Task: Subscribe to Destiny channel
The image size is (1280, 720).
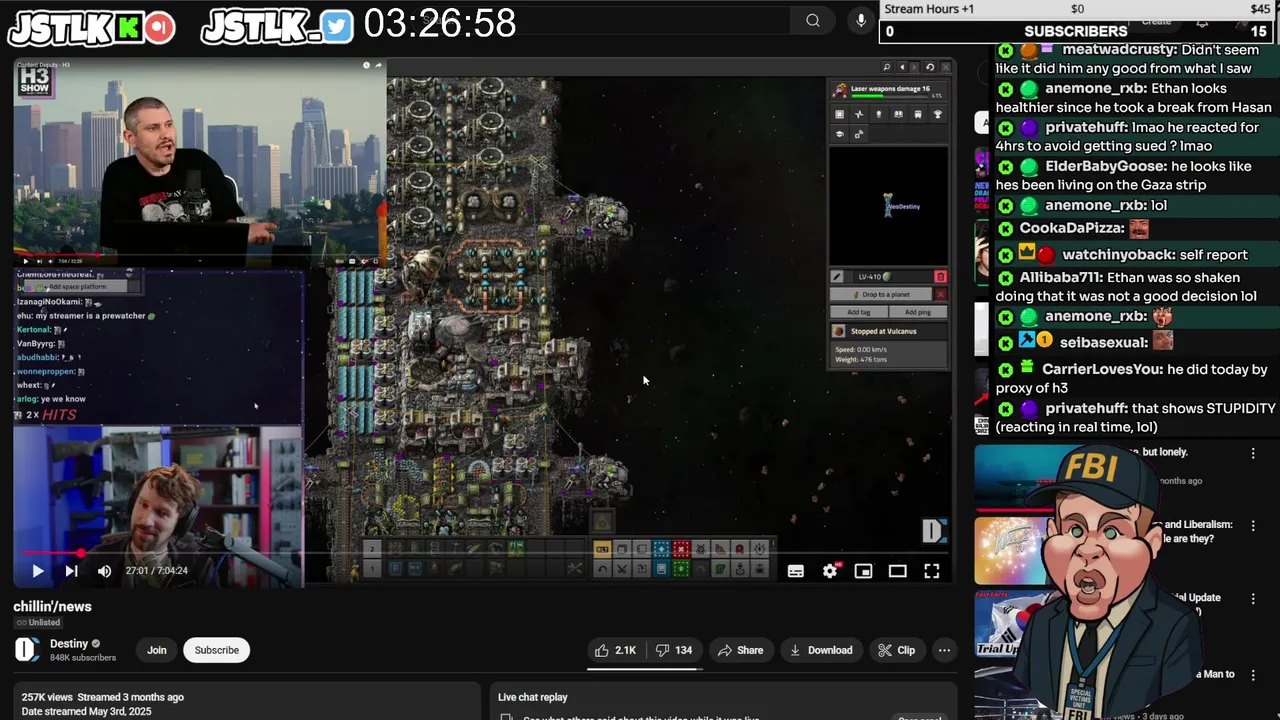Action: (217, 650)
